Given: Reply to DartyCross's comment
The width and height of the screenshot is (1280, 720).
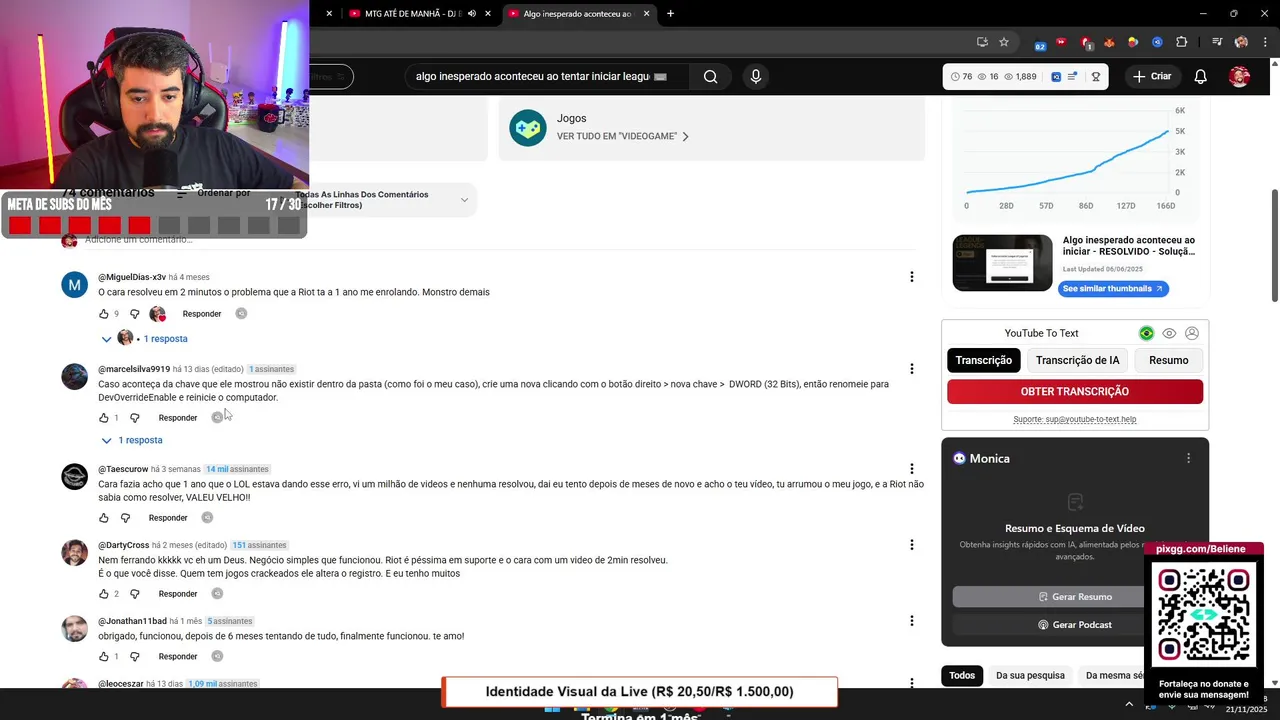Looking at the screenshot, I should click(x=178, y=594).
